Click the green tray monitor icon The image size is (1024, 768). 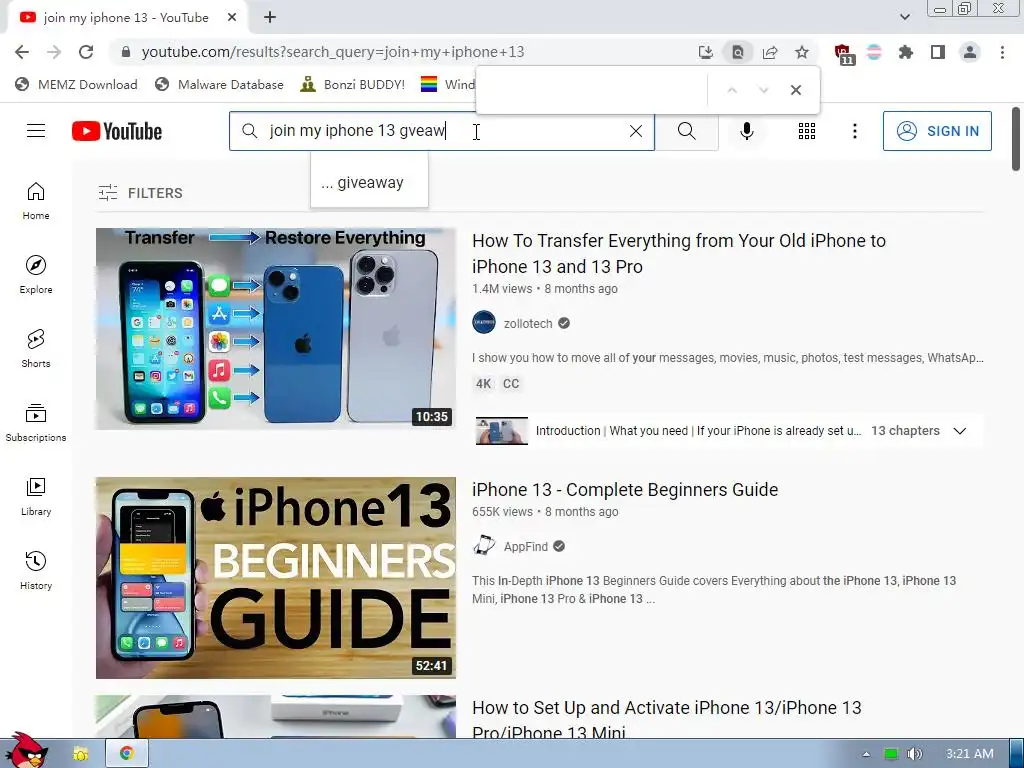891,754
